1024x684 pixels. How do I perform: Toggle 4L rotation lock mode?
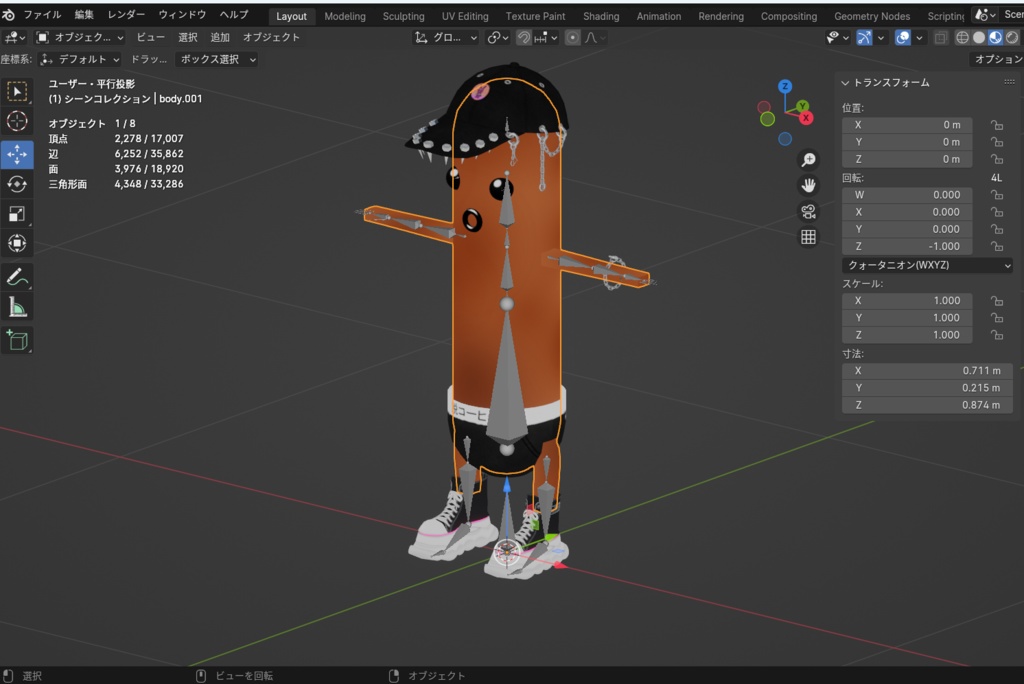997,178
